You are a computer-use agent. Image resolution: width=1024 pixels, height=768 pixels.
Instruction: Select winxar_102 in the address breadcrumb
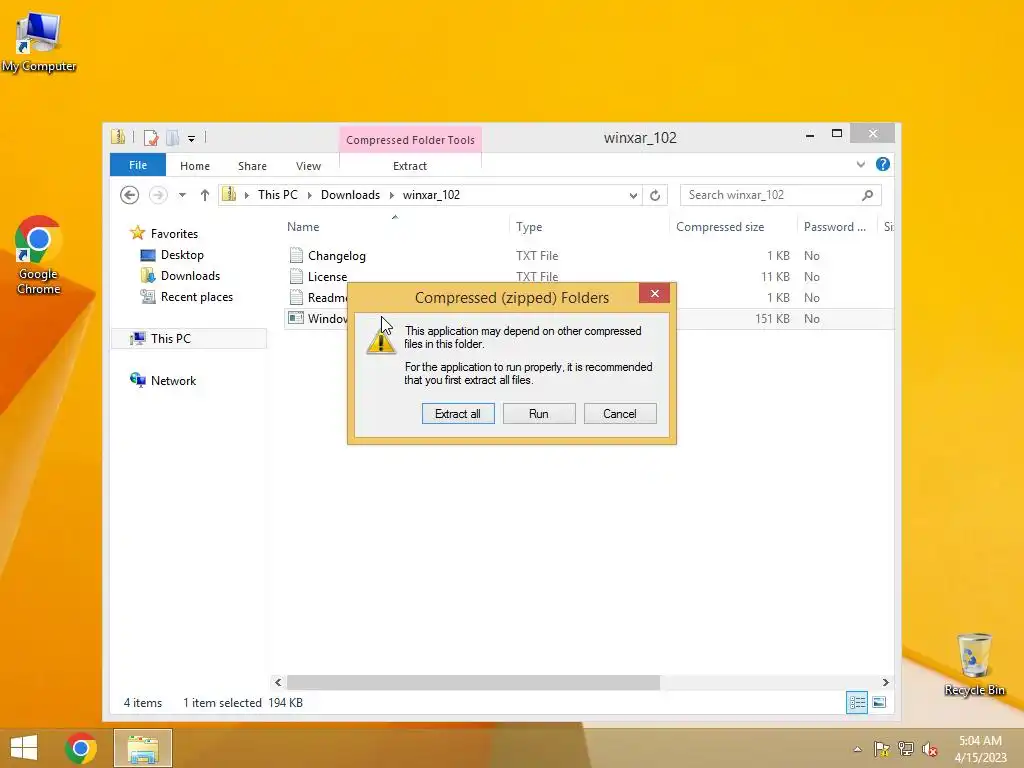coord(431,195)
